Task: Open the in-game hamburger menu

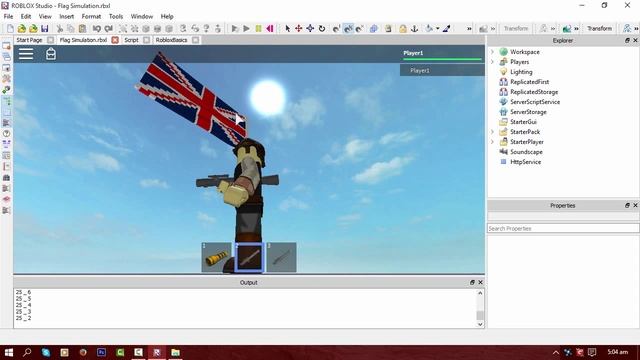Action: [26, 54]
